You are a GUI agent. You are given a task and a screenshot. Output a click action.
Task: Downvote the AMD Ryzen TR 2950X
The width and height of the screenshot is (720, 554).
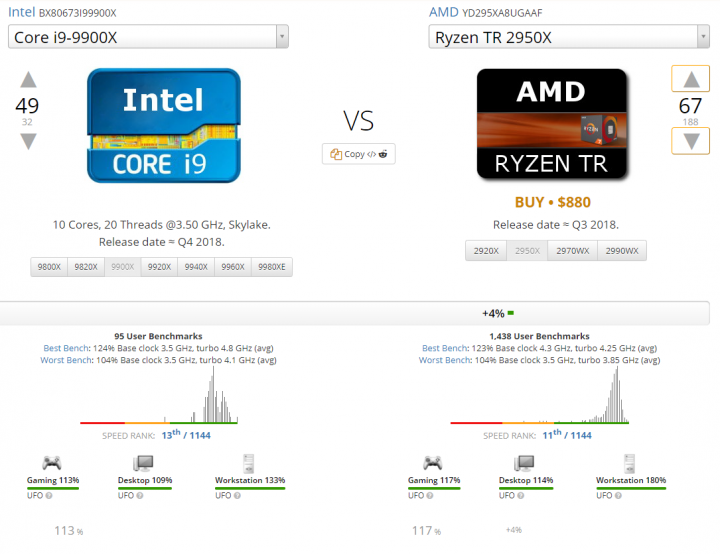click(691, 141)
